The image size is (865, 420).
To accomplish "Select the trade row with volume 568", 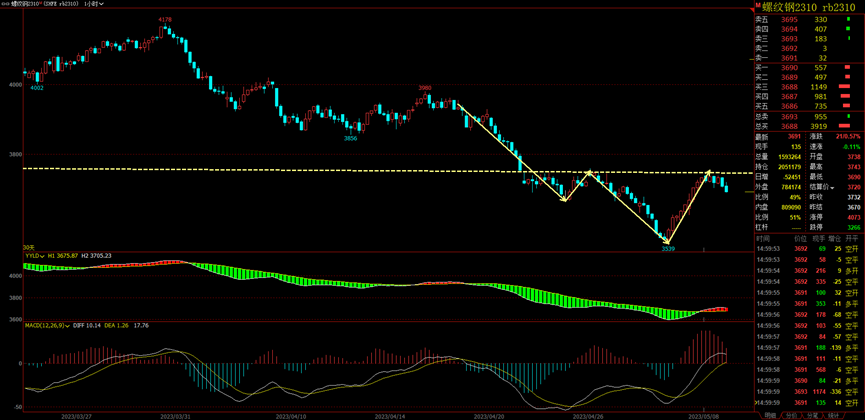I will click(808, 369).
